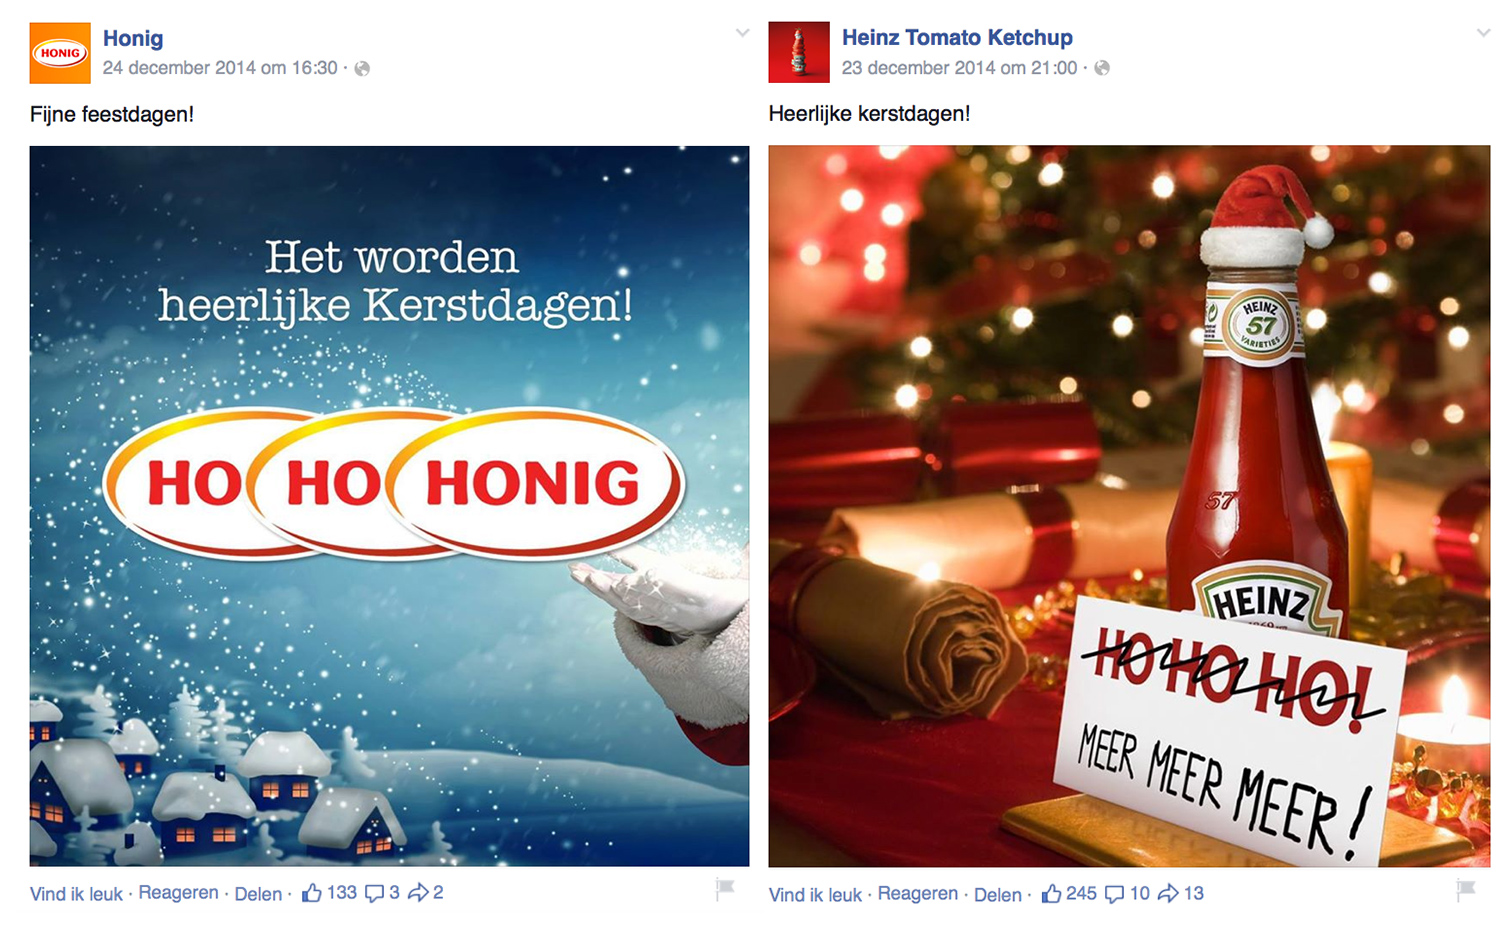Click the Heinz Tomato Ketchup profile picture
The height and width of the screenshot is (928, 1509).
pyautogui.click(x=799, y=52)
